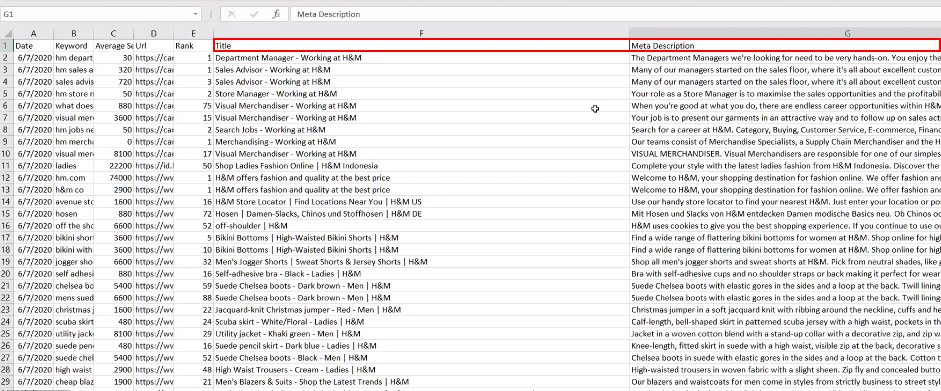This screenshot has width=941, height=391.
Task: Select rank cell with value 72
Action: [193, 213]
